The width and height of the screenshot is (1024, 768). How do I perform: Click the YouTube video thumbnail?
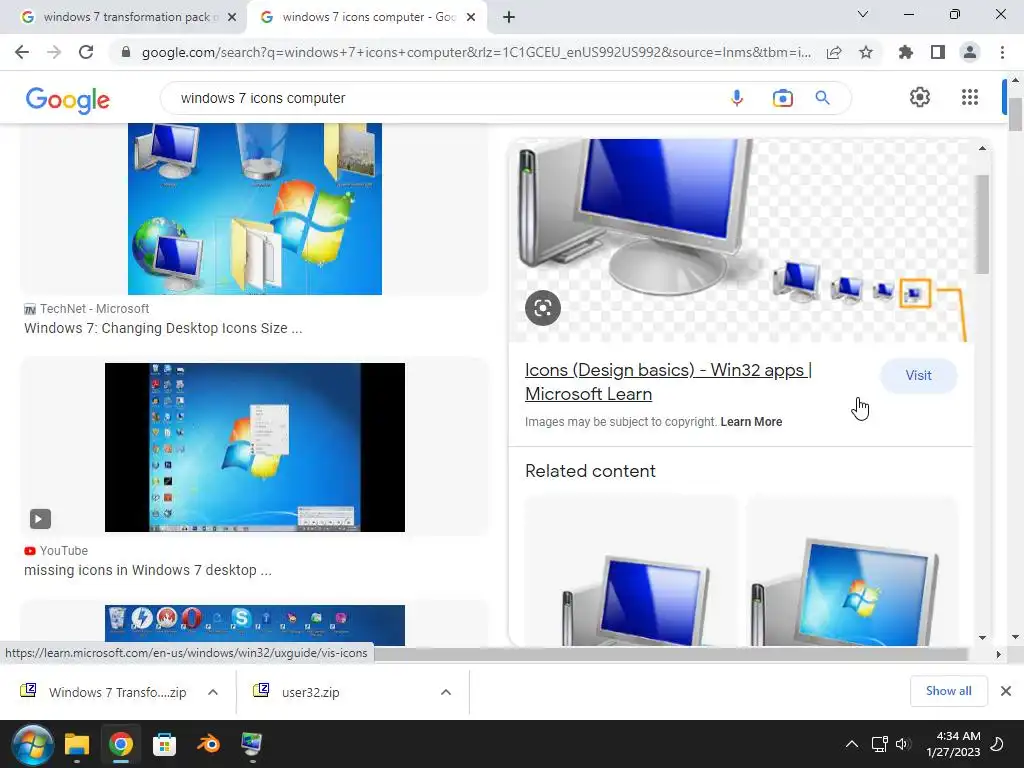[x=255, y=447]
